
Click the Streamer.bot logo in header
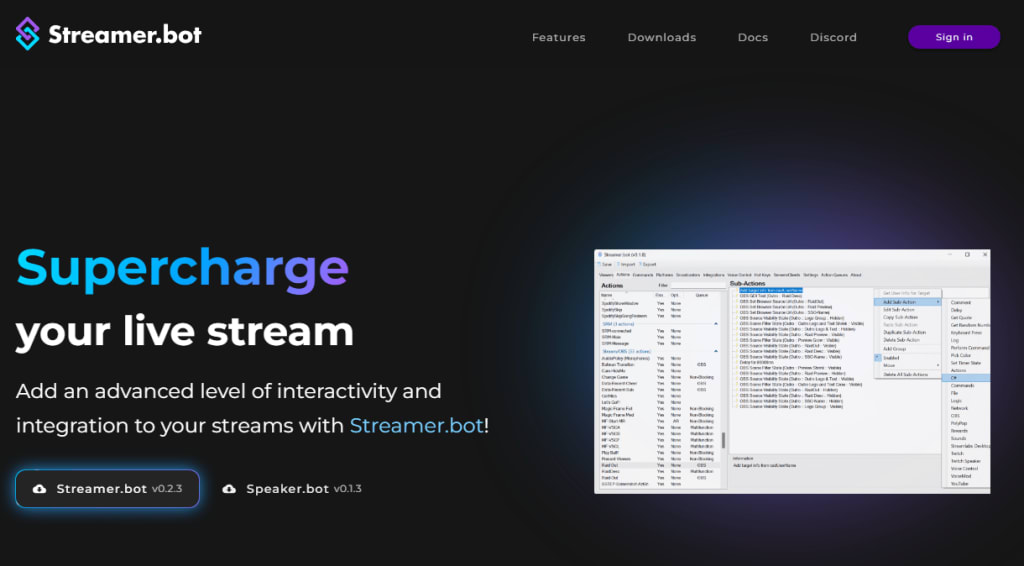click(x=108, y=34)
